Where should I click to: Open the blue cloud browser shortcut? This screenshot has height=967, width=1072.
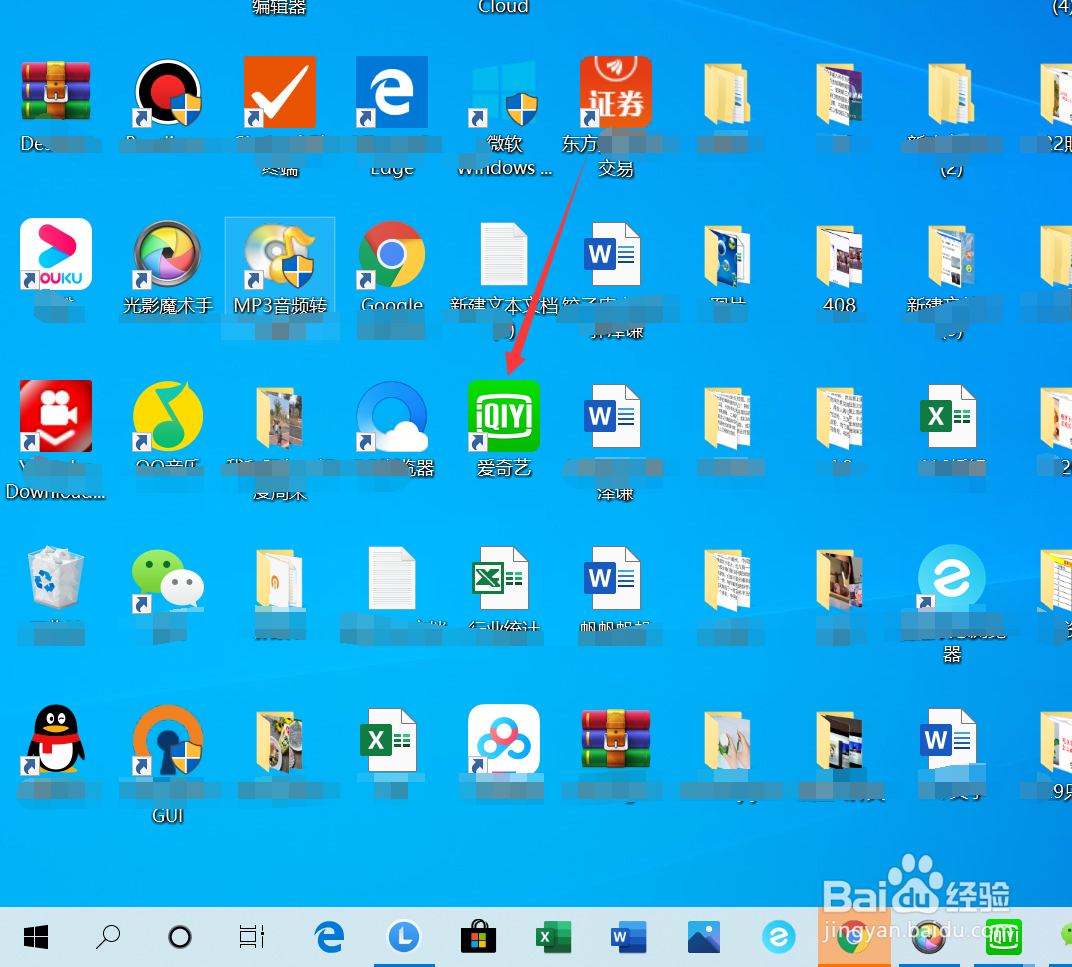pyautogui.click(x=392, y=416)
